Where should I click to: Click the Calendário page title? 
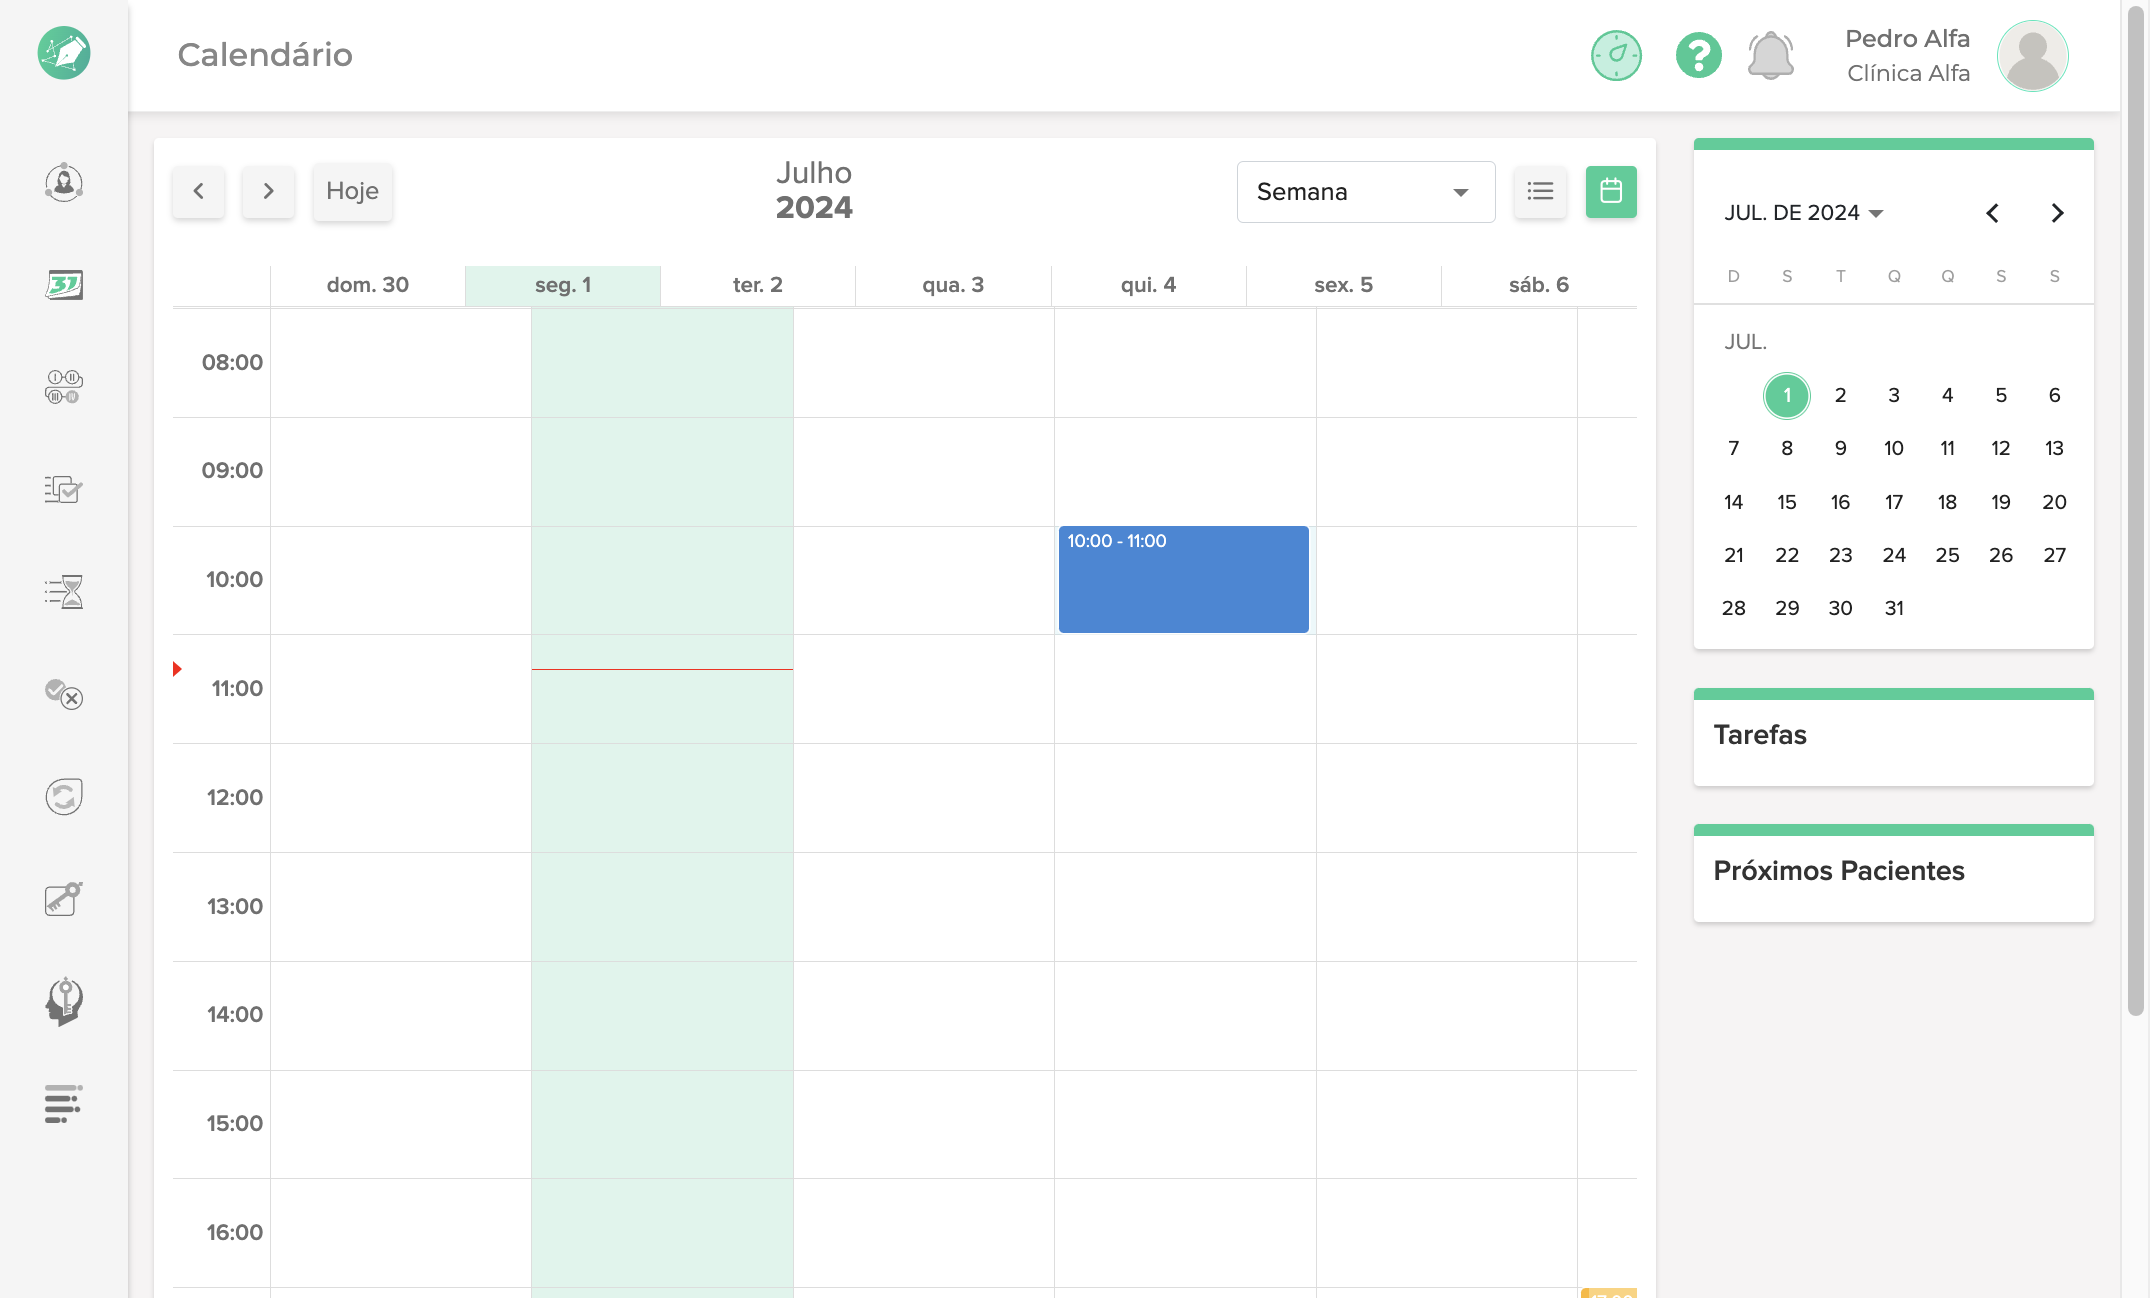265,54
